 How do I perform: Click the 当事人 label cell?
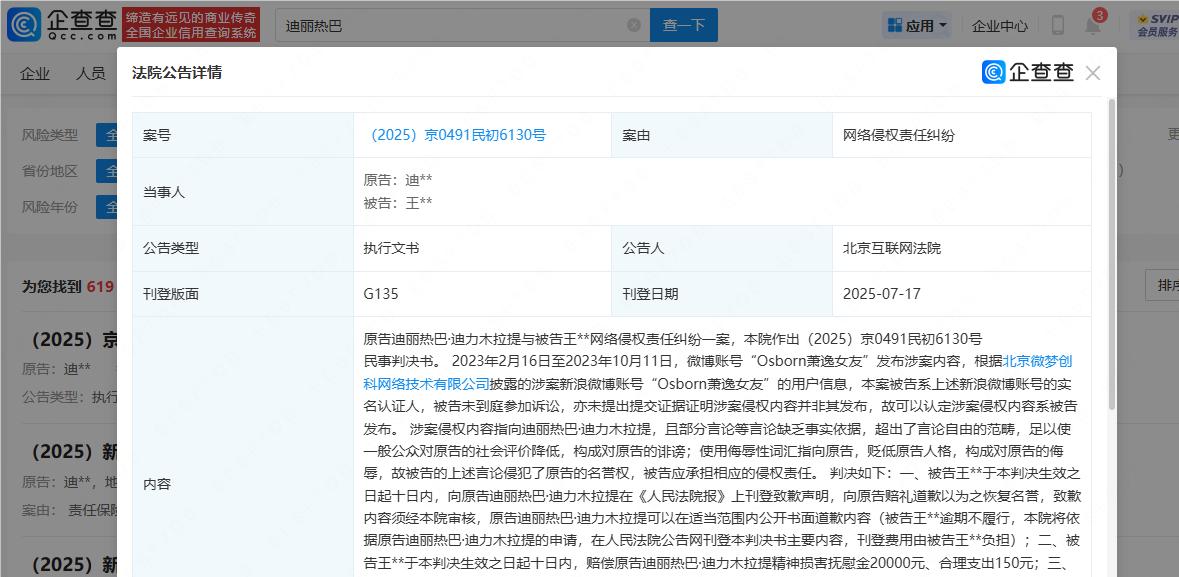[x=243, y=192]
